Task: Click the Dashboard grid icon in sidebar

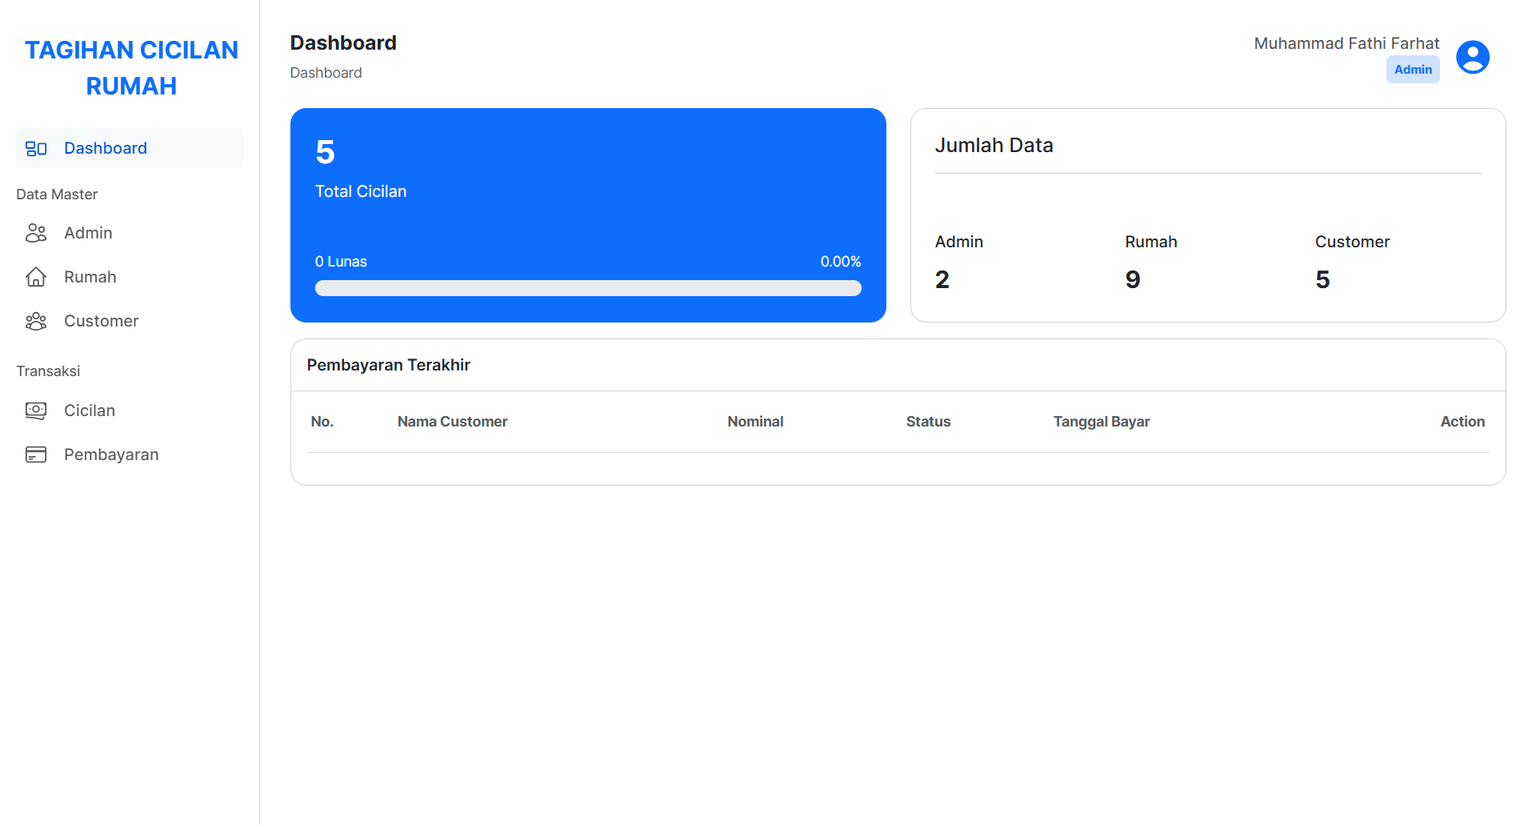Action: pyautogui.click(x=36, y=148)
